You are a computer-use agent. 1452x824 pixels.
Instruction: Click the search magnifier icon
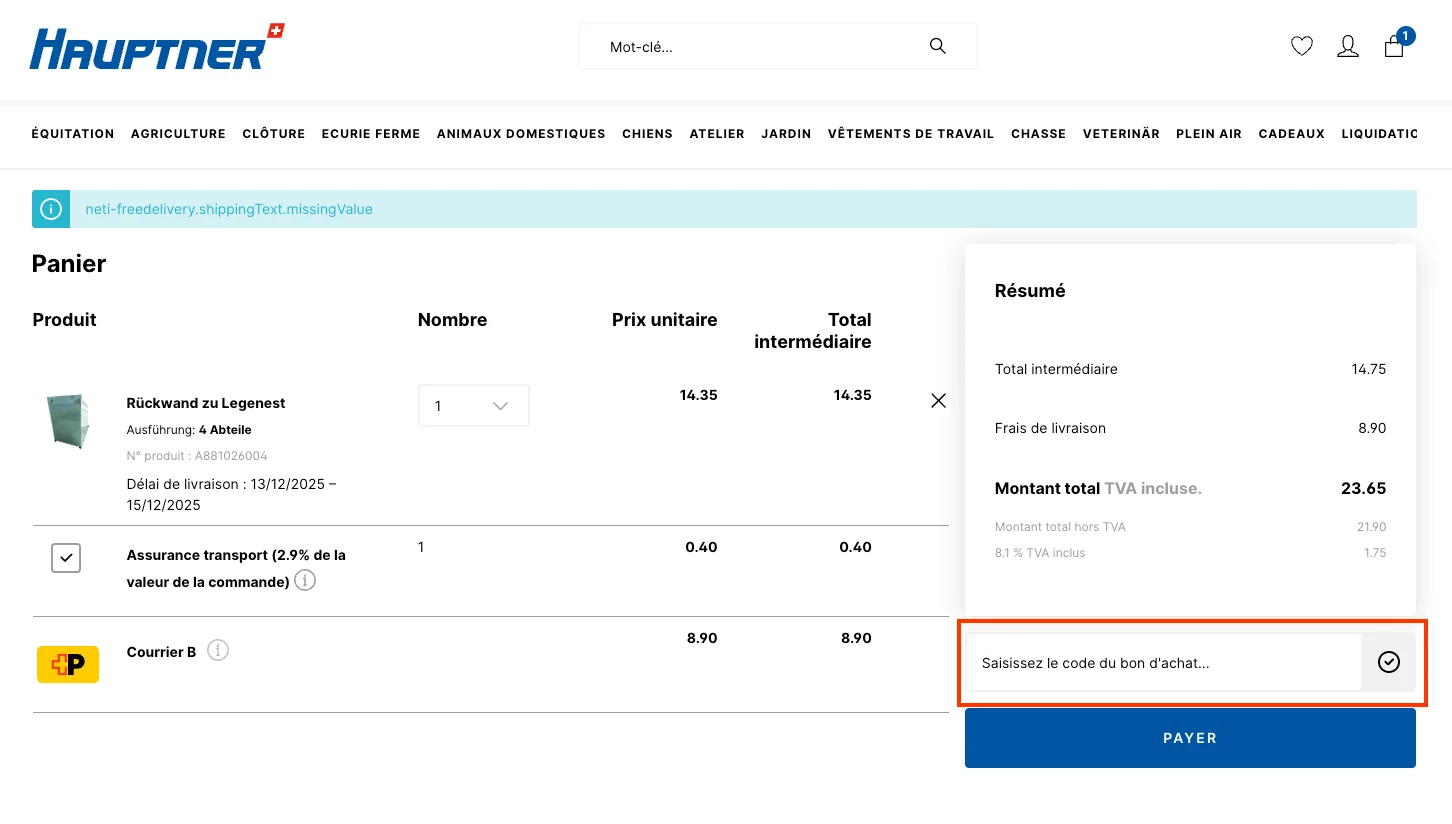[937, 46]
